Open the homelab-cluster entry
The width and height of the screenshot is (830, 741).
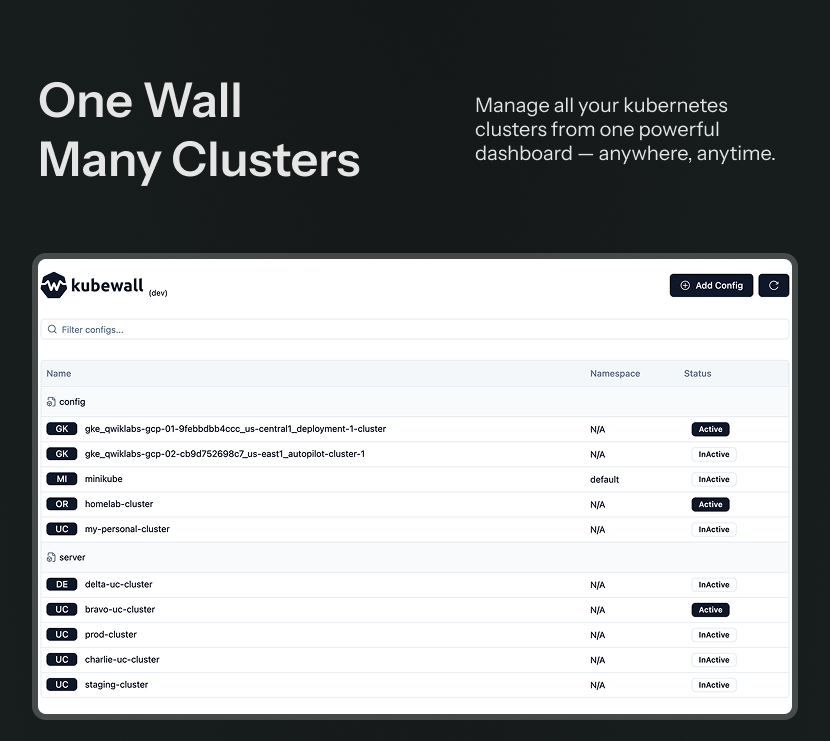pos(119,503)
